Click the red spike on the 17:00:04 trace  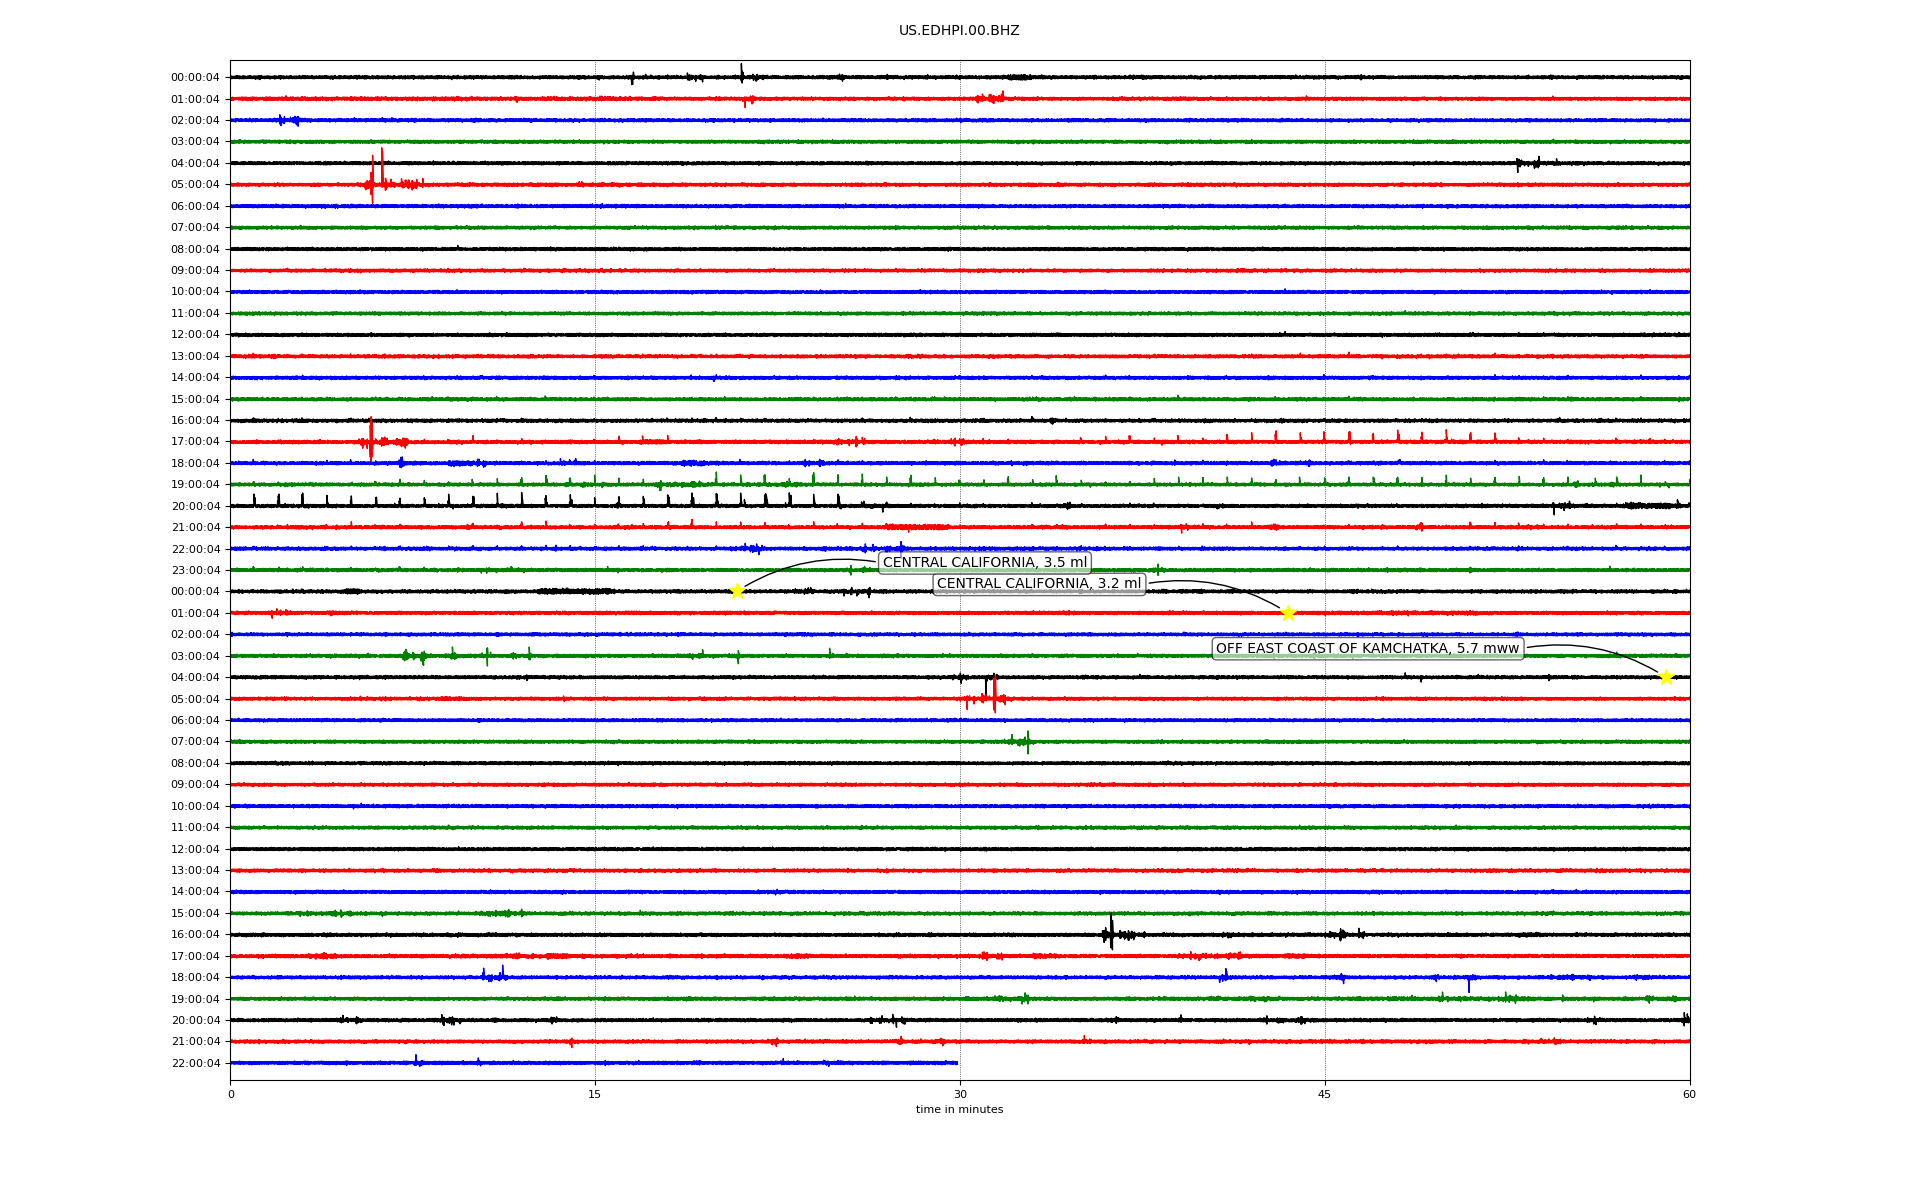pyautogui.click(x=371, y=438)
